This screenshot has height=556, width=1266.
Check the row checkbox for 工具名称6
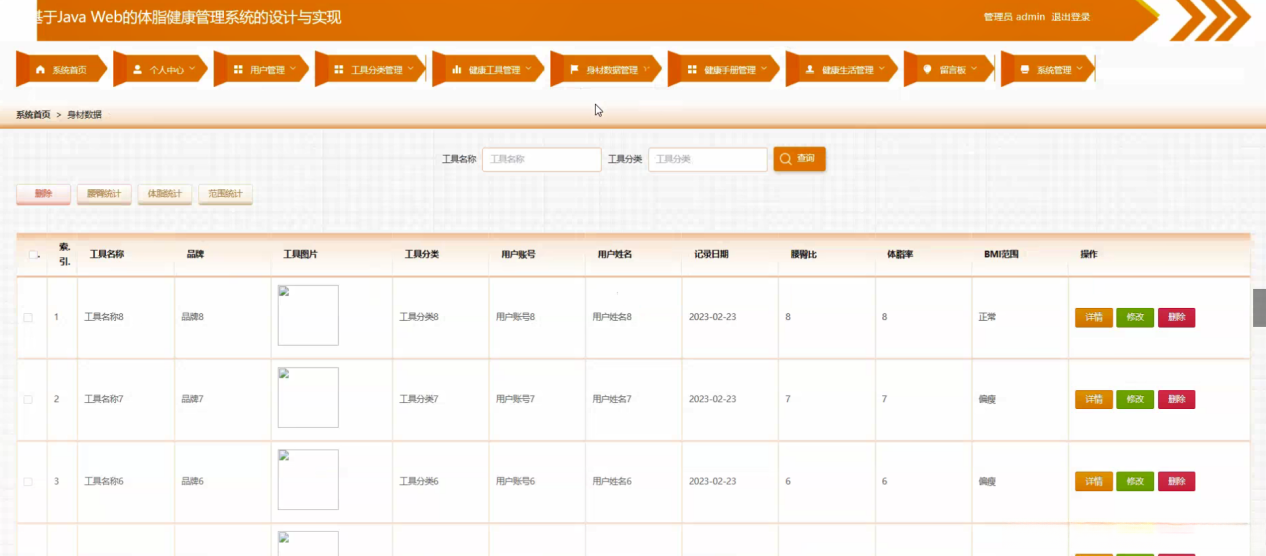click(x=28, y=481)
